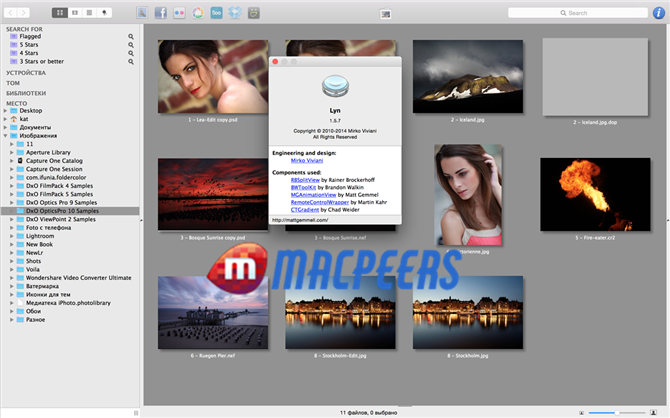Switch to map view mode

pyautogui.click(x=106, y=12)
